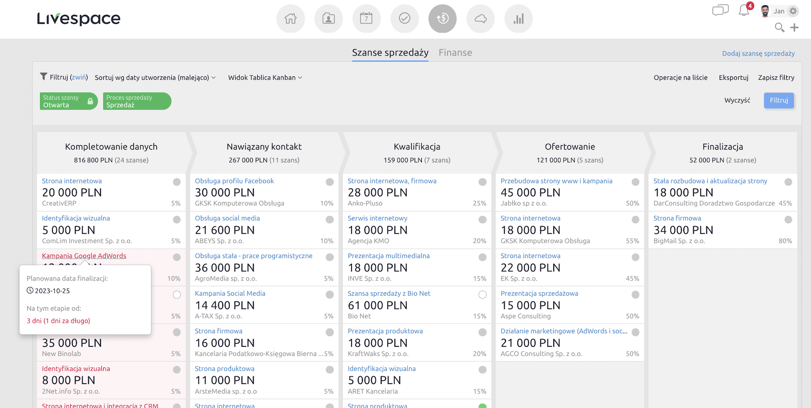Click the 61 000 PLN amount
Screen dimensions: 811x408
point(378,305)
